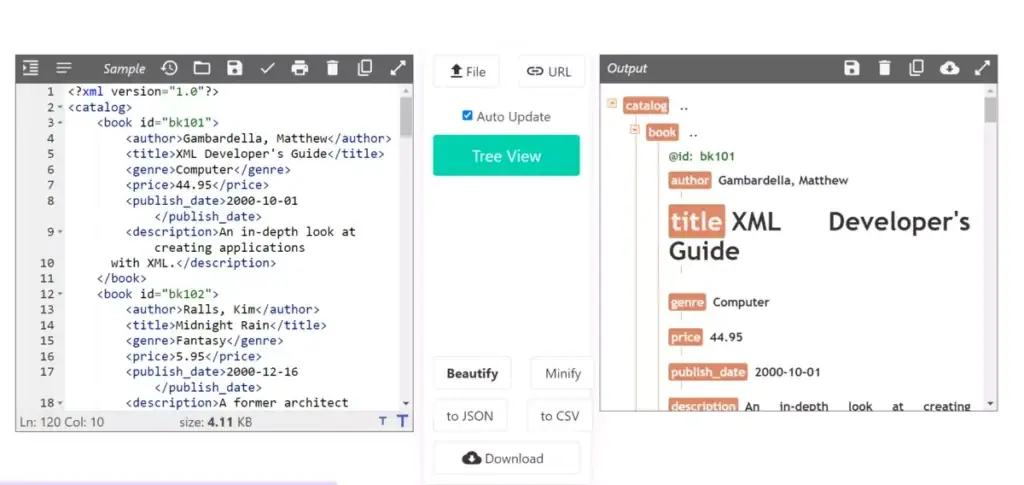Click the Download button
This screenshot has width=1024, height=485.
coord(506,458)
